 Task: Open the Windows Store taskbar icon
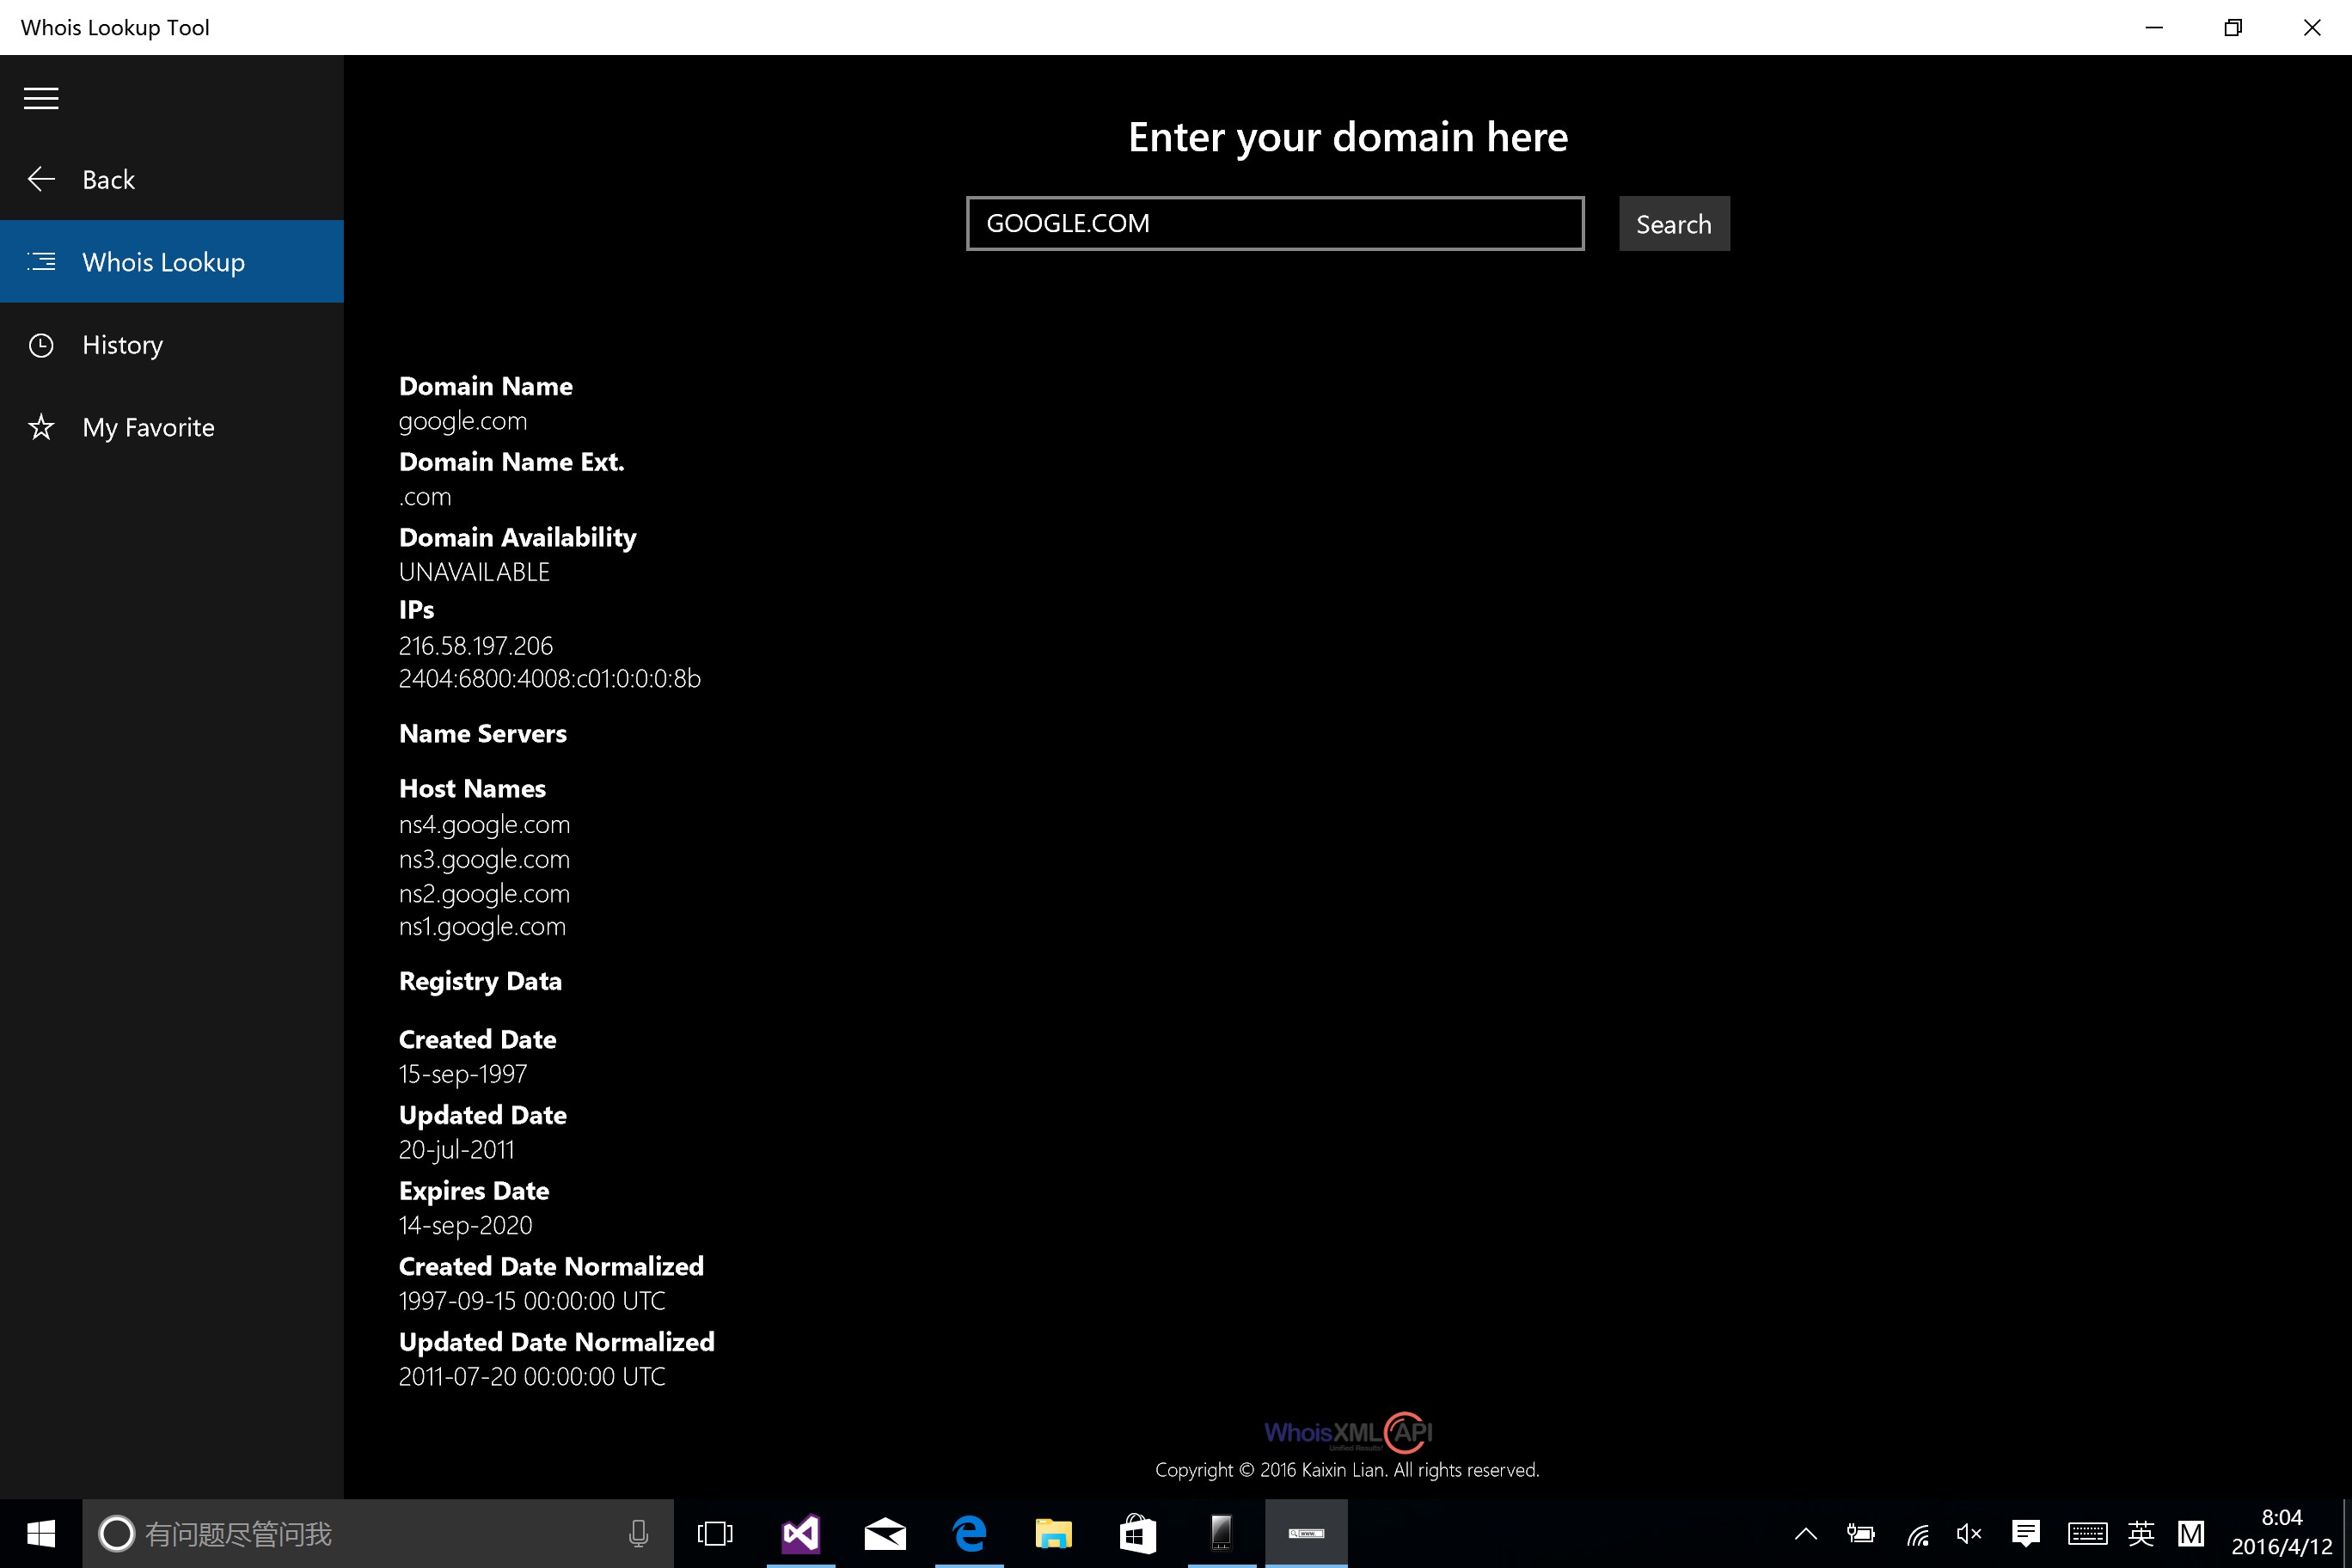coord(1137,1533)
